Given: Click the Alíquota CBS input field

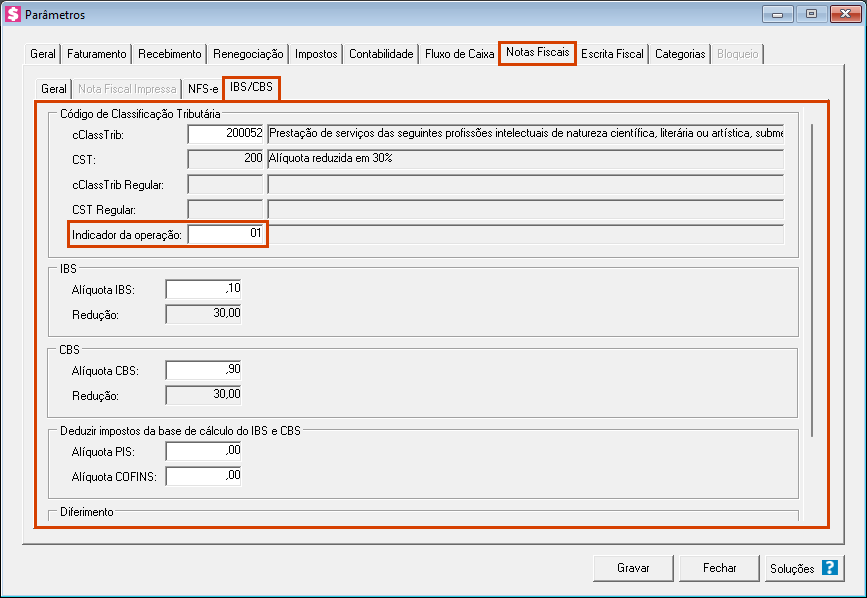Looking at the screenshot, I should 204,370.
